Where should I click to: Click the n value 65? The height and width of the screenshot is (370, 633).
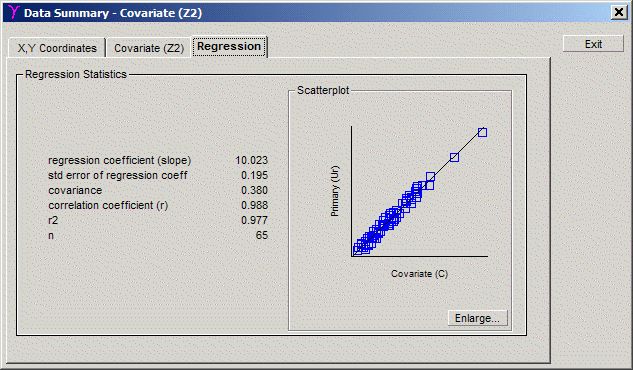pyautogui.click(x=262, y=235)
